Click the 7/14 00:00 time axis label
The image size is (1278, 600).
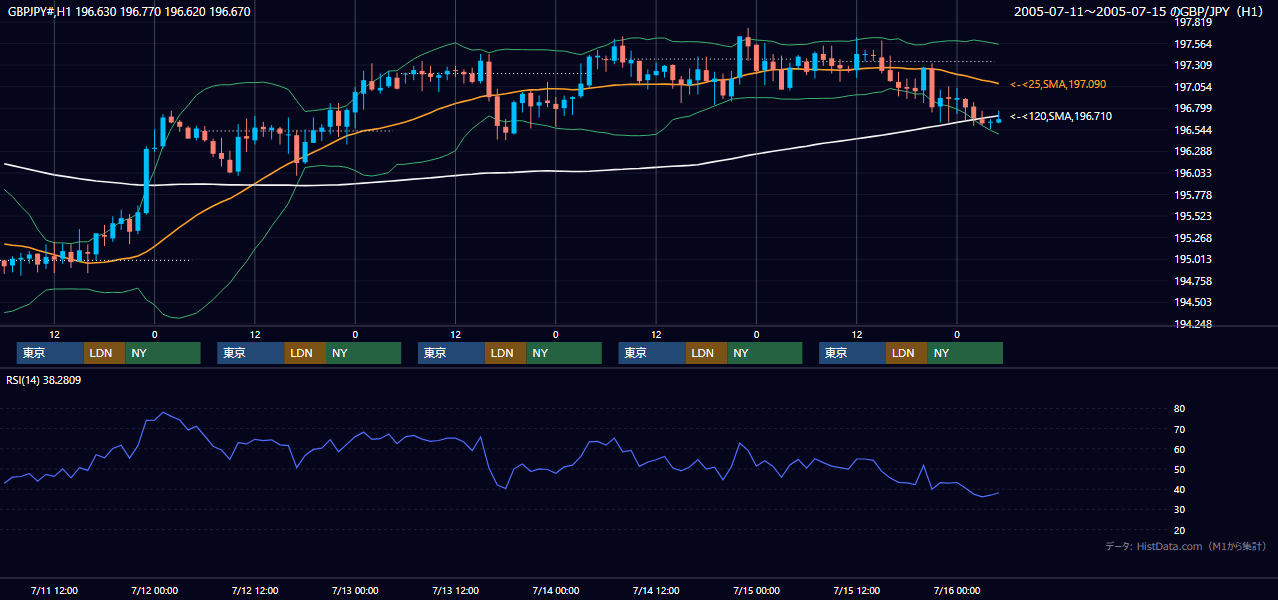[556, 590]
